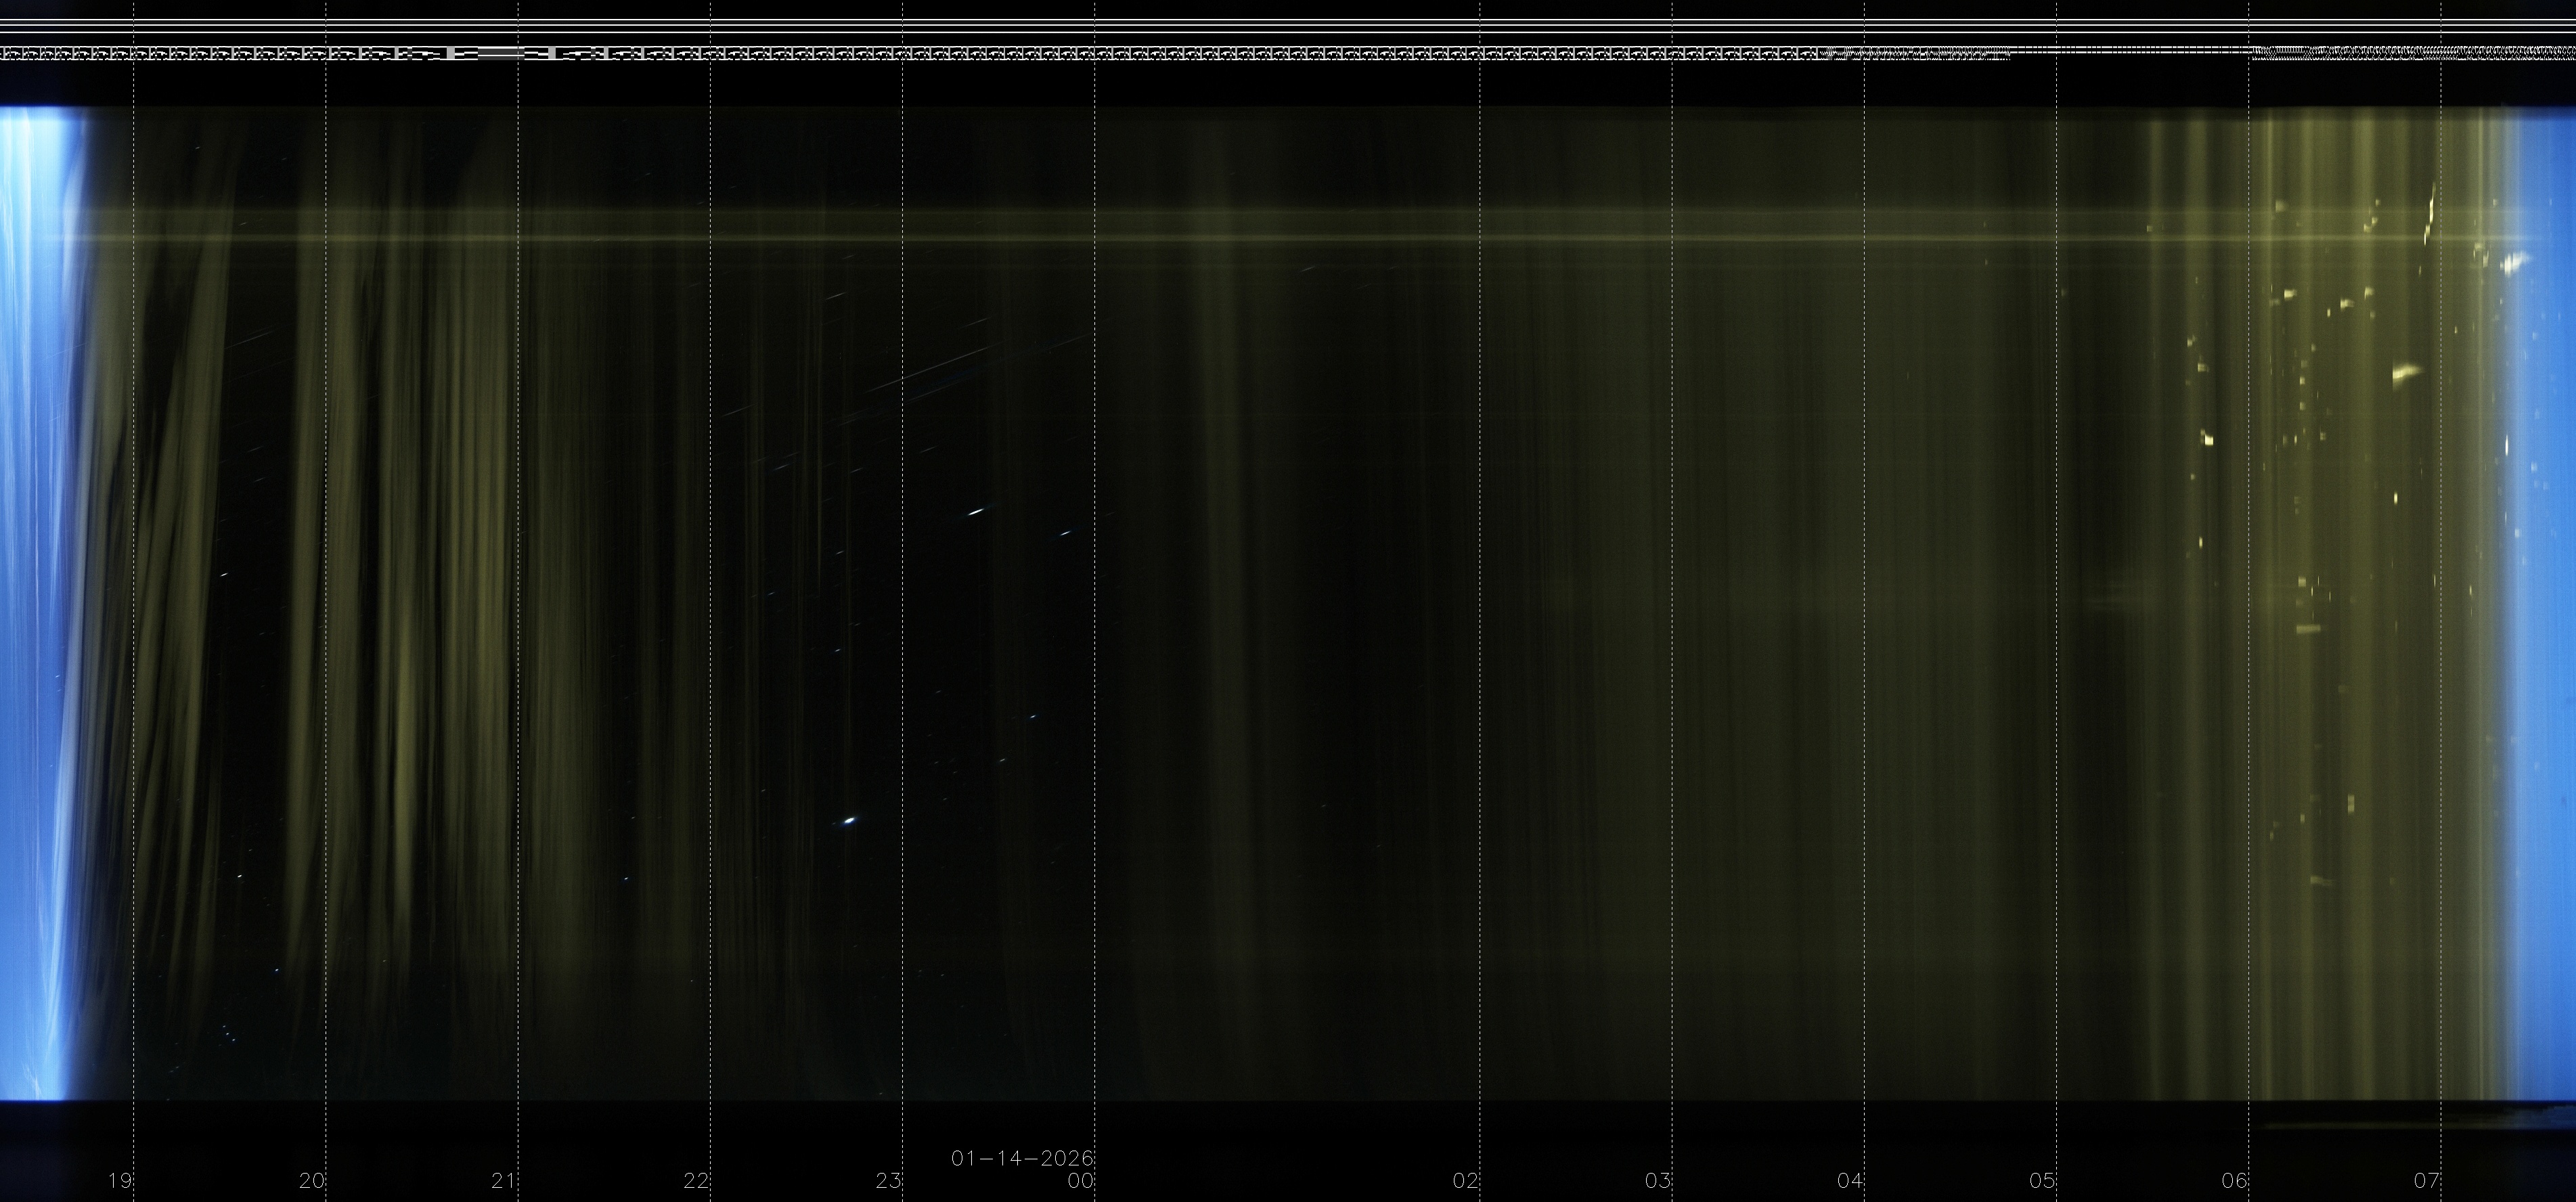Click the 03 hour label
The width and height of the screenshot is (2576, 1202).
[x=1658, y=1181]
